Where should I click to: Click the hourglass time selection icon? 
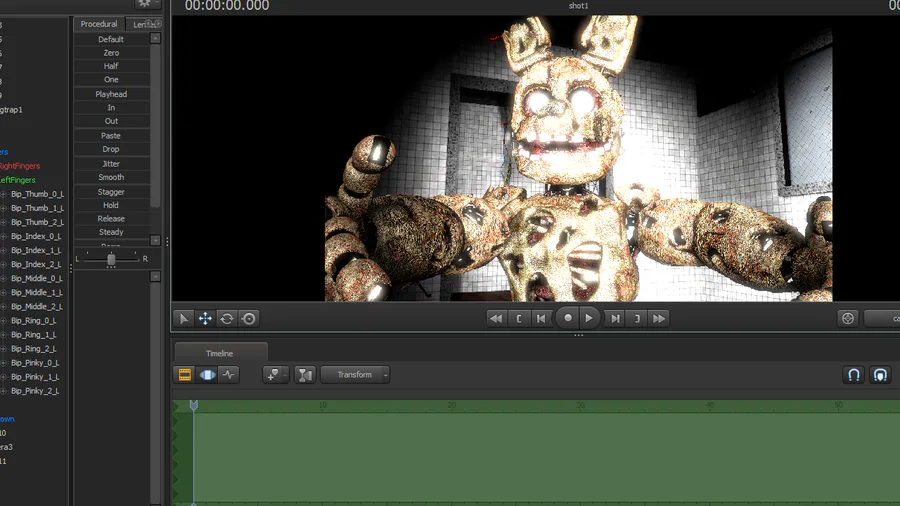point(305,375)
